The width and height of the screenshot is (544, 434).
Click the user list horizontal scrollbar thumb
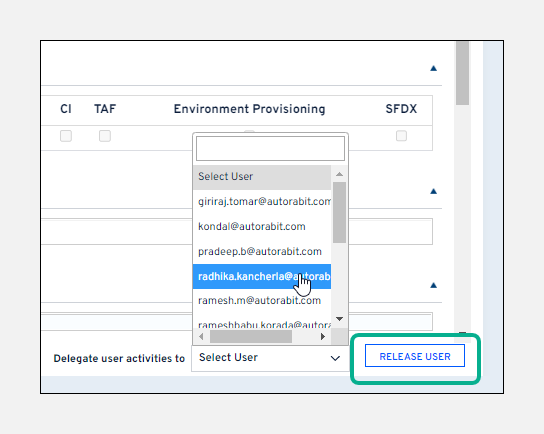coord(251,336)
